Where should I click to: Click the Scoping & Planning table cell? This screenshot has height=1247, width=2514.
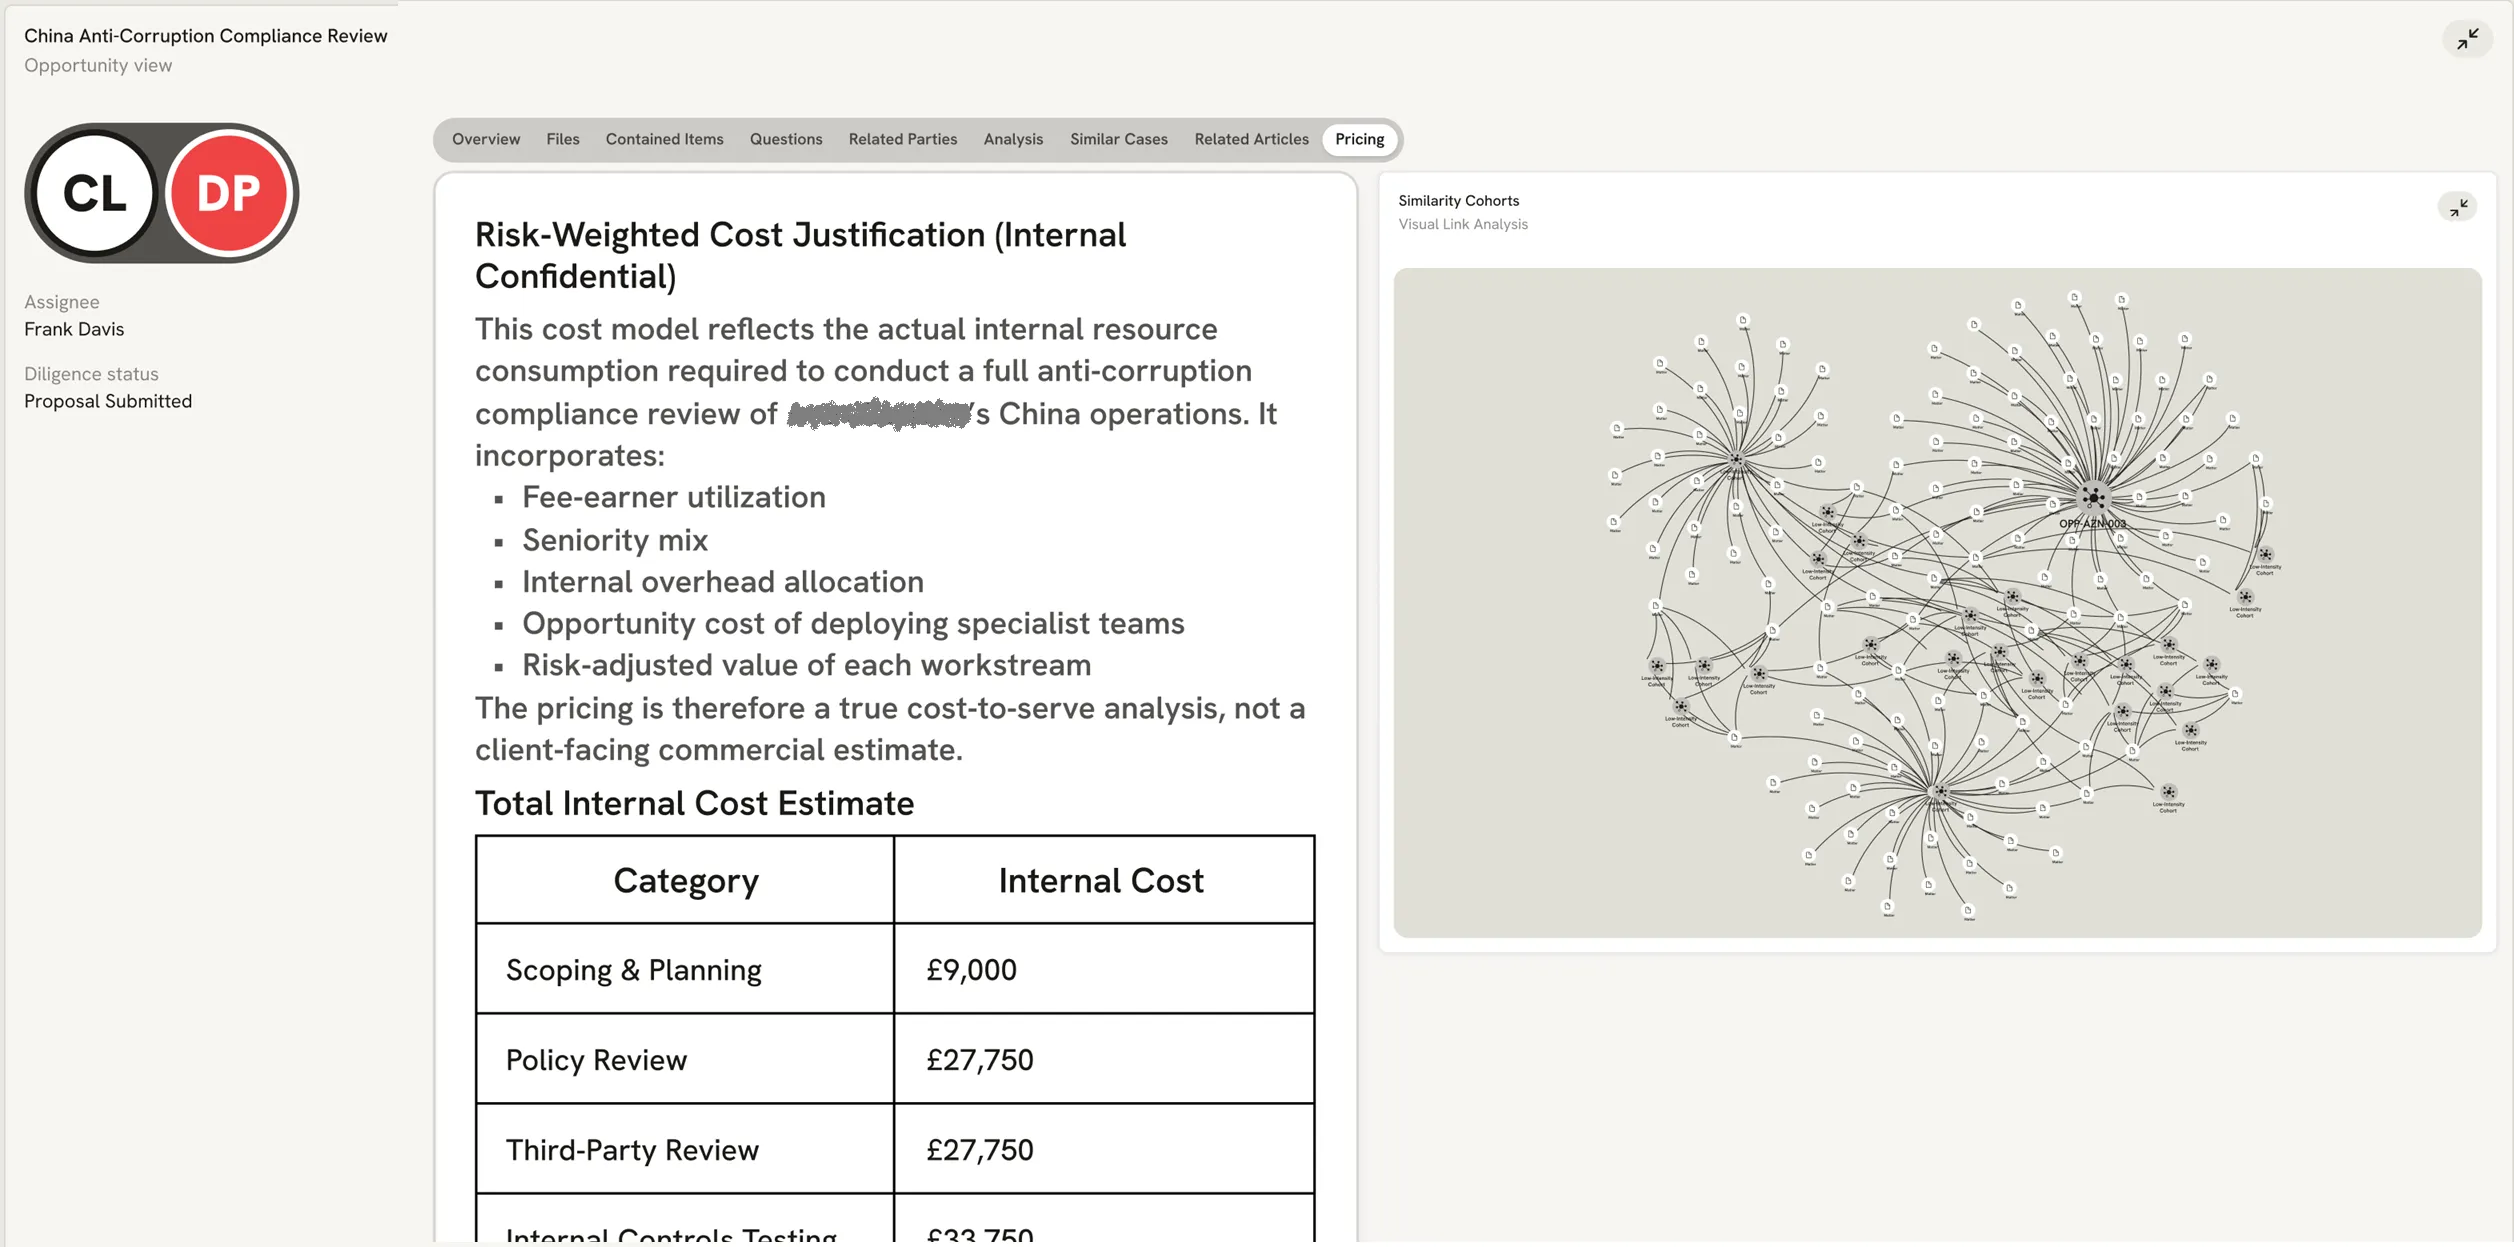tap(686, 969)
